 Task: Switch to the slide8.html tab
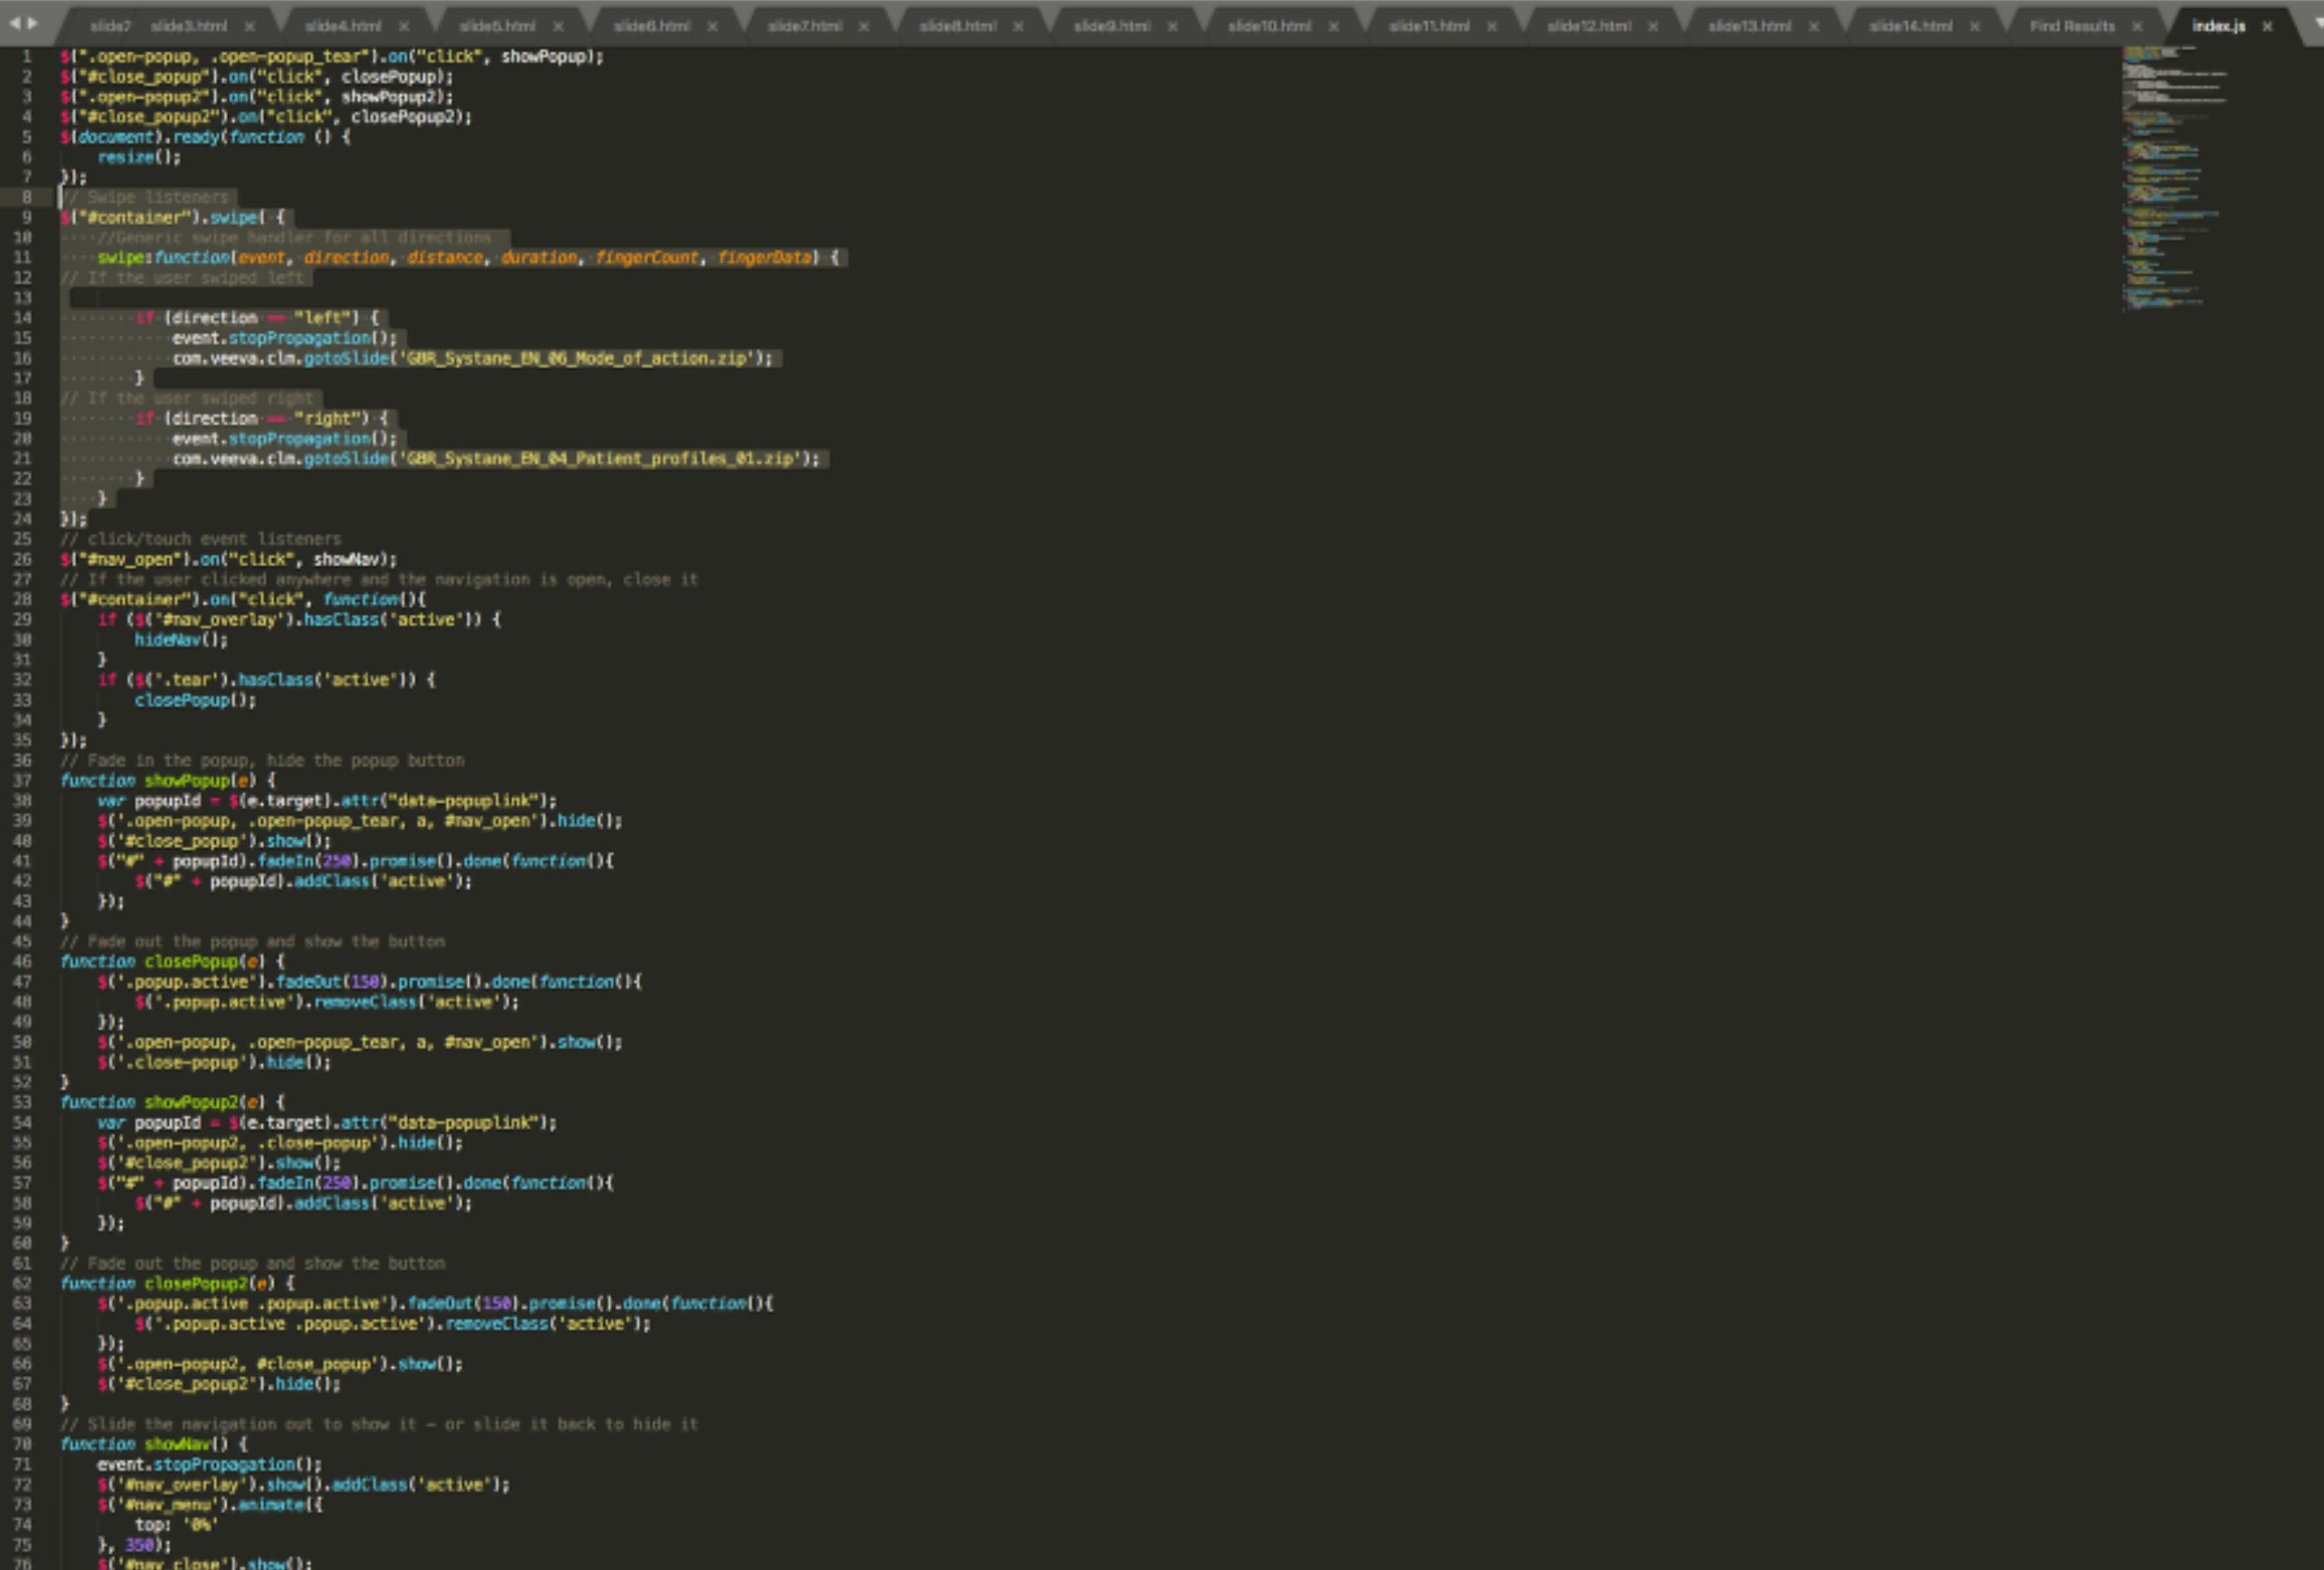(x=958, y=26)
